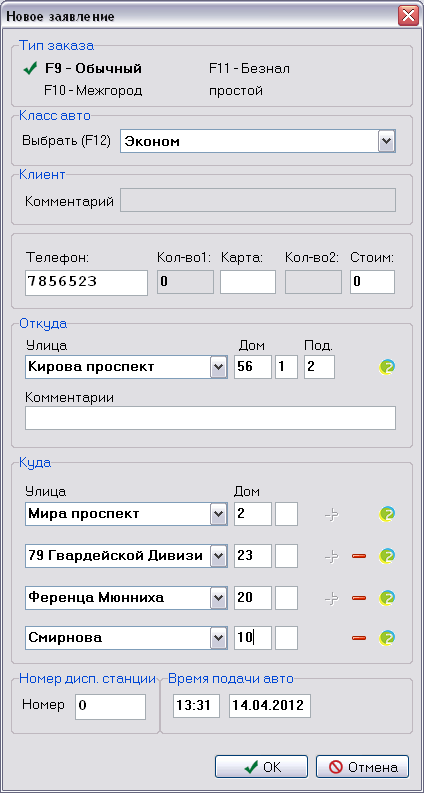This screenshot has width=424, height=793.
Task: Select F9 - Обычный order type
Action: [93, 69]
